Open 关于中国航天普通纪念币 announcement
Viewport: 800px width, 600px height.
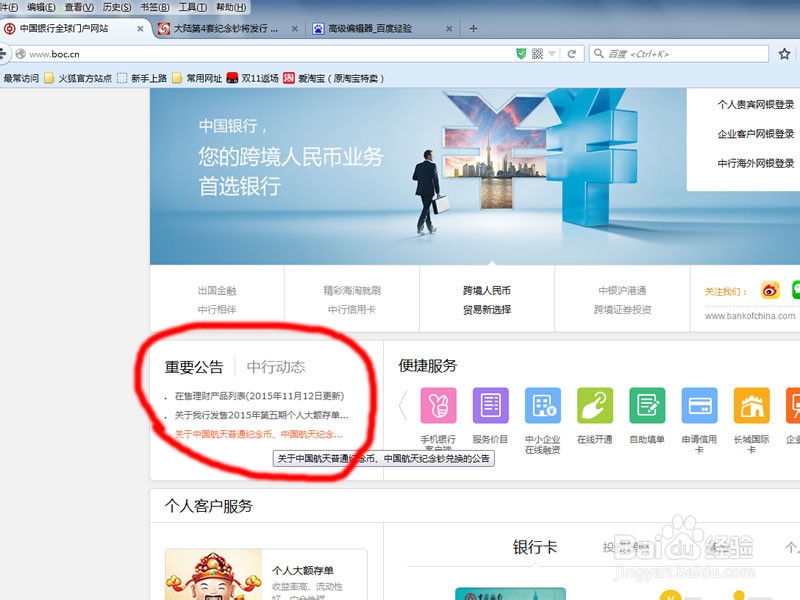(258, 434)
